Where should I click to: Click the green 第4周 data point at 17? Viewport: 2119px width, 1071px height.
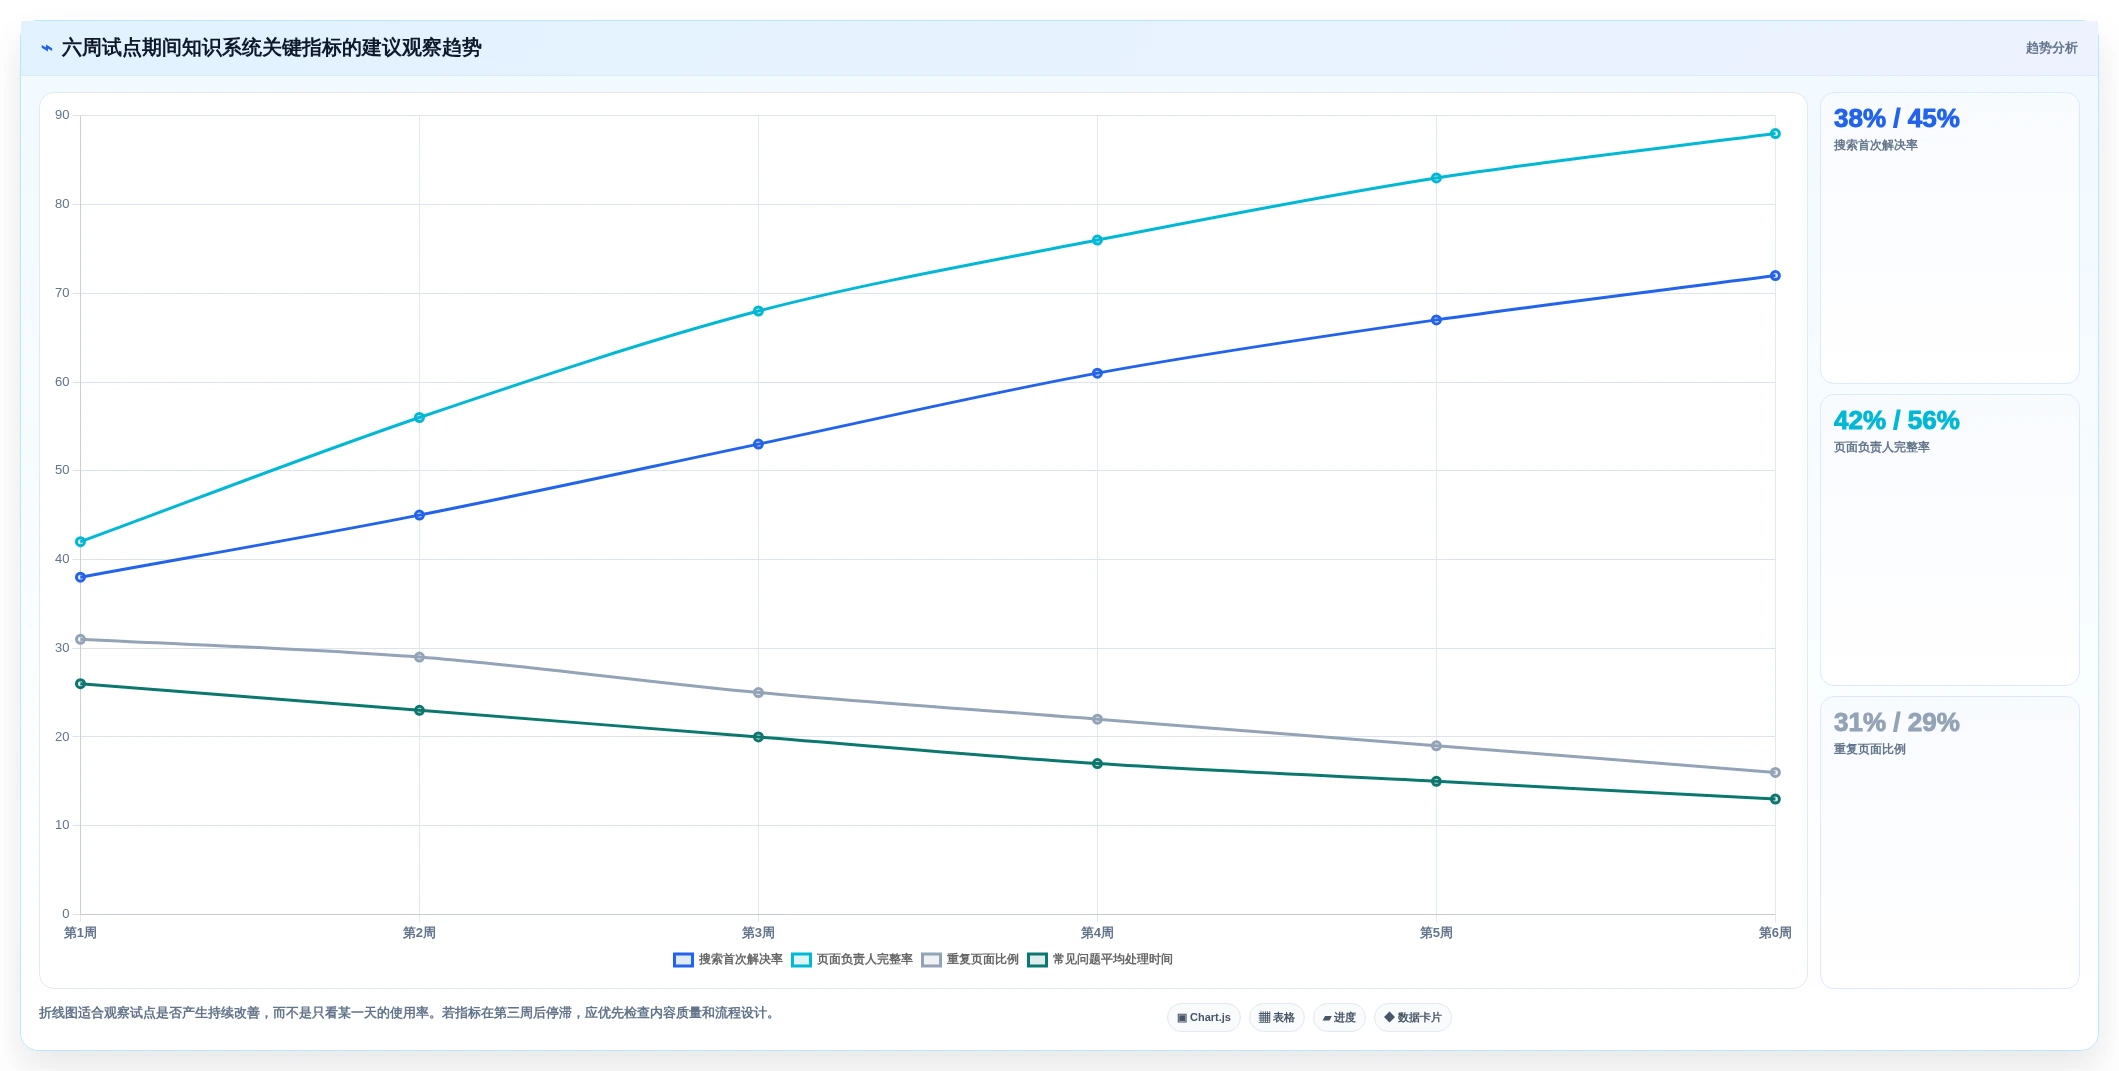(x=1097, y=764)
